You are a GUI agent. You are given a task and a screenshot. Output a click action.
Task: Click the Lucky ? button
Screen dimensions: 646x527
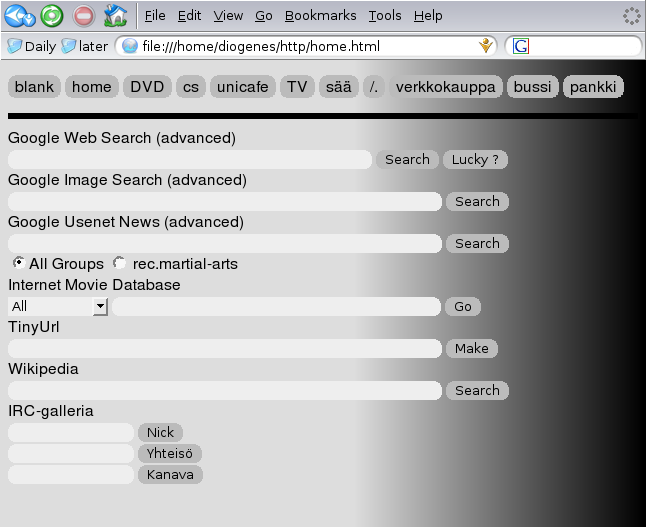pyautogui.click(x=475, y=159)
